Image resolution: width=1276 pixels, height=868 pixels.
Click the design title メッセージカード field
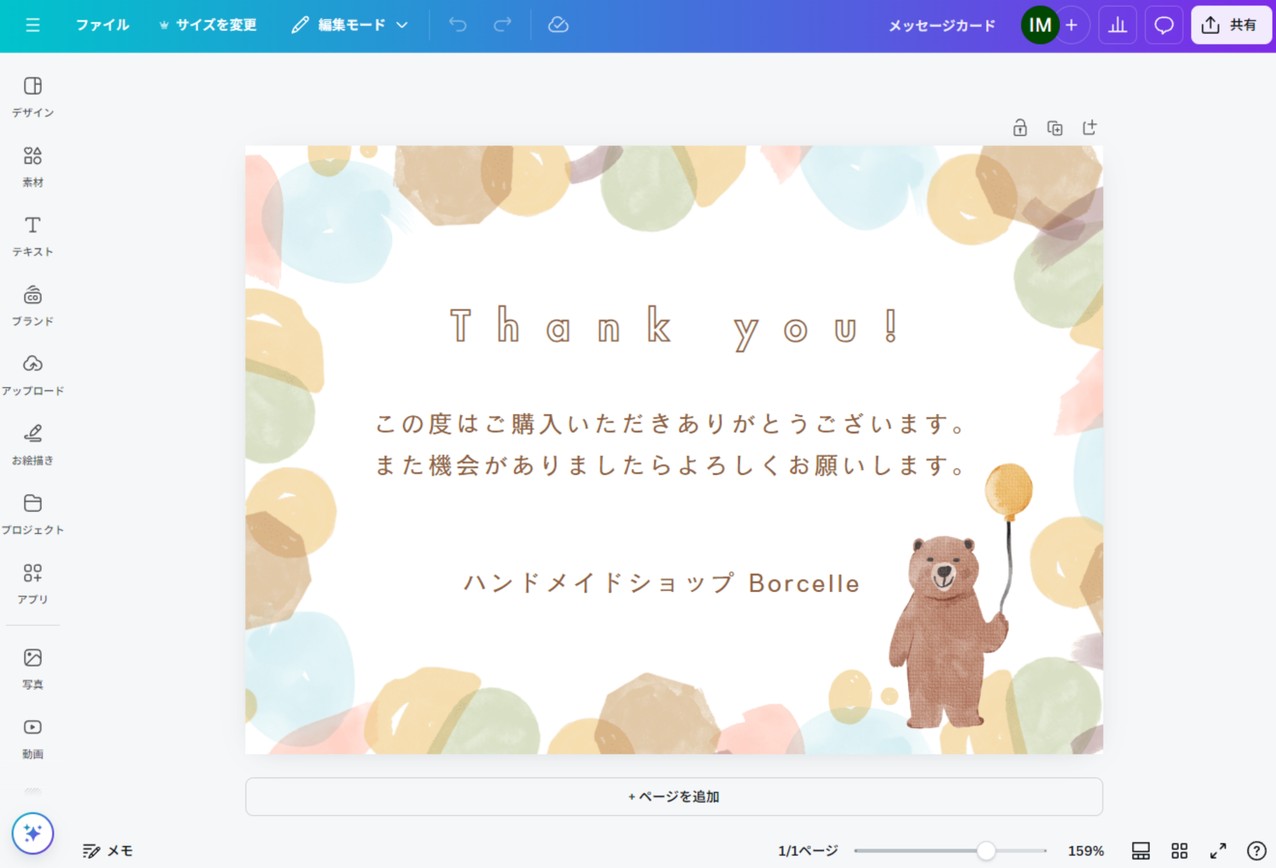[941, 25]
